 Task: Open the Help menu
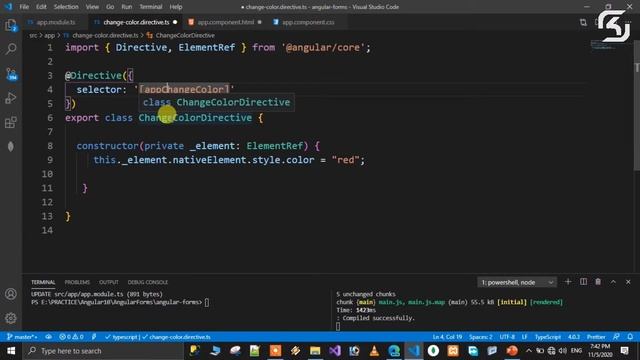coord(176,7)
